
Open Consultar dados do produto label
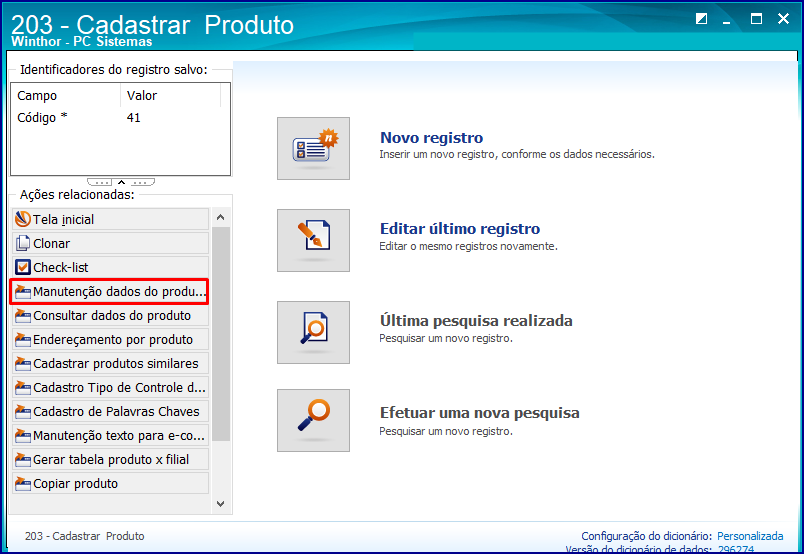point(112,316)
